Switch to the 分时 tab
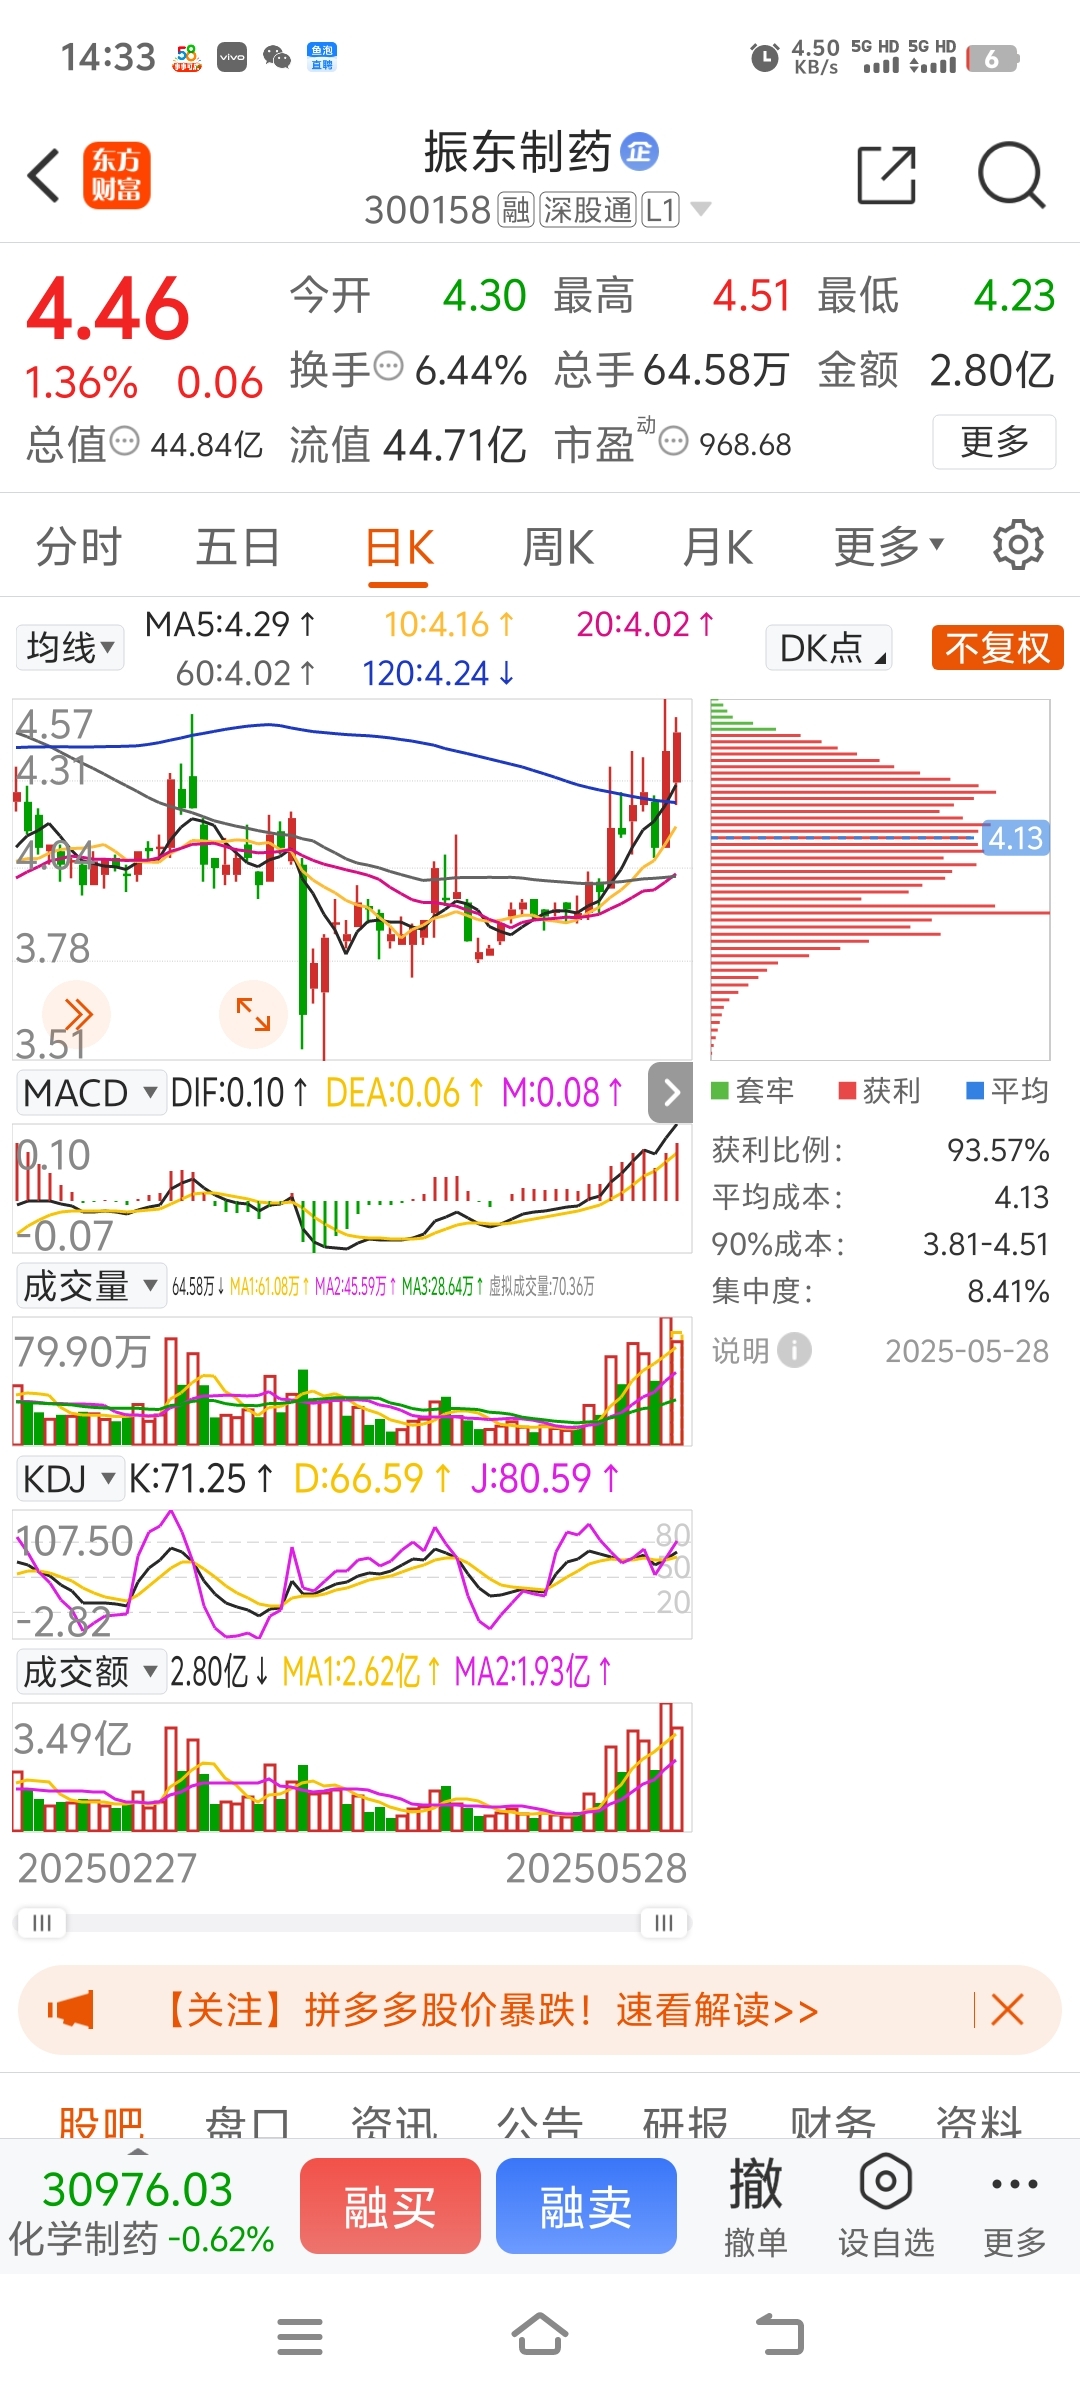The height and width of the screenshot is (2400, 1080). [79, 547]
